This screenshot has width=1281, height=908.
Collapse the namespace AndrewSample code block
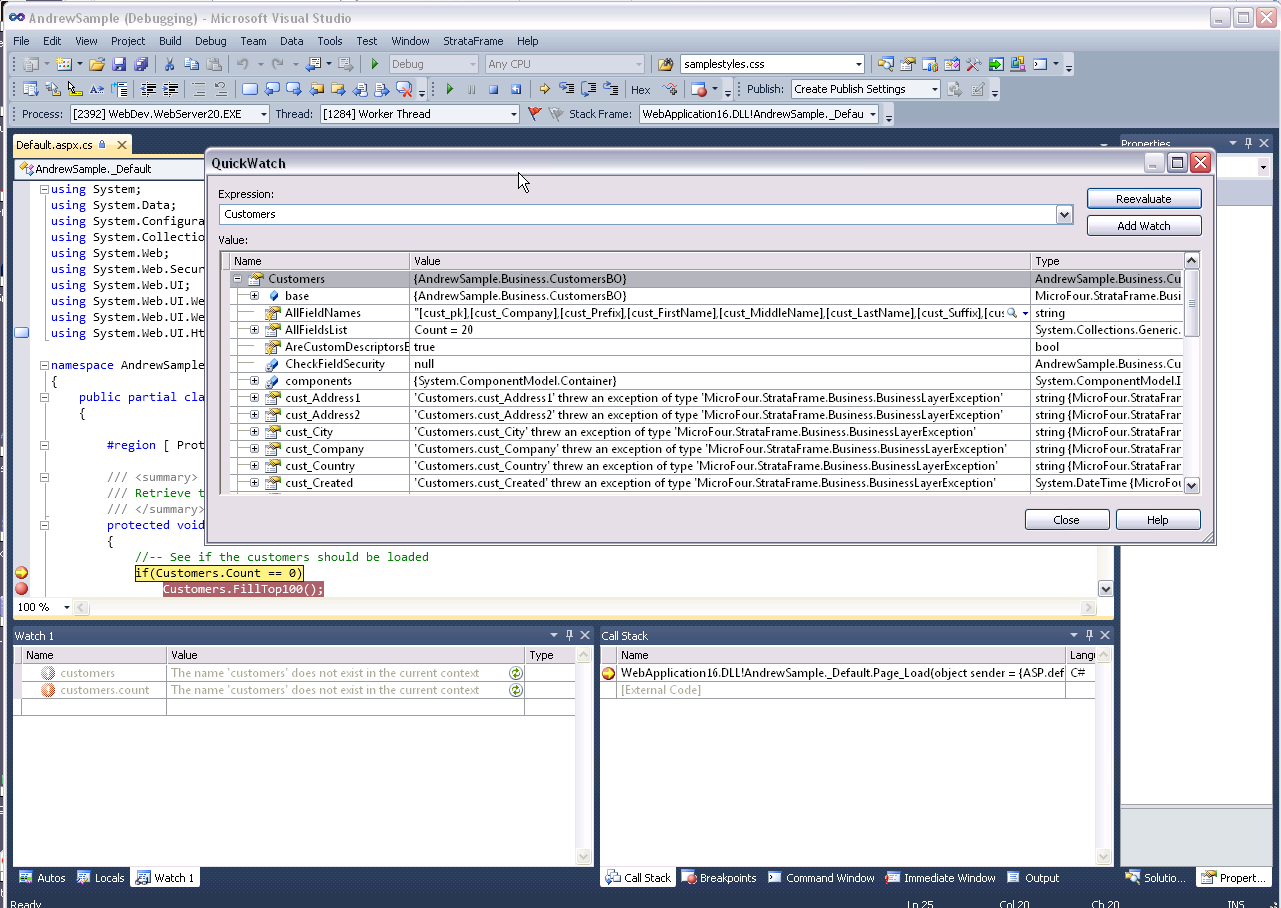[44, 365]
